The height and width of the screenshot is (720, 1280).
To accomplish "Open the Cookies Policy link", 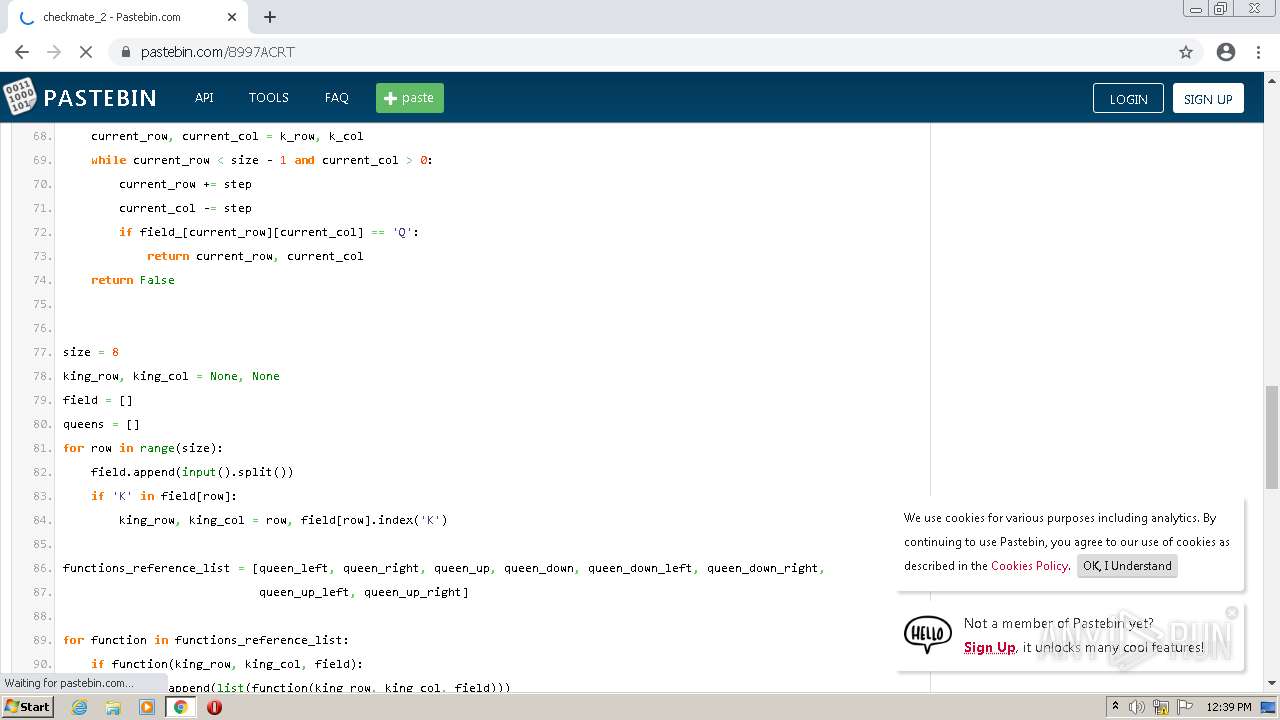I will click(x=1029, y=566).
